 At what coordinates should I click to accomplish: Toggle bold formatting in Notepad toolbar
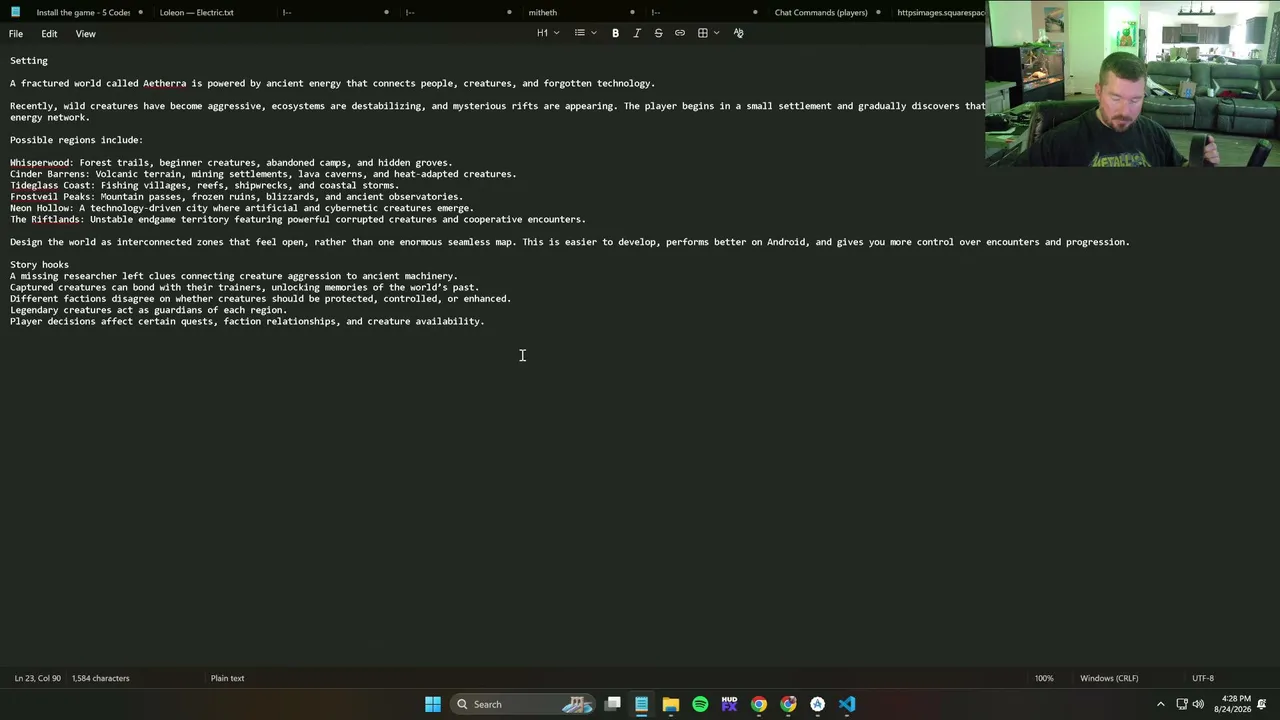pyautogui.click(x=615, y=33)
